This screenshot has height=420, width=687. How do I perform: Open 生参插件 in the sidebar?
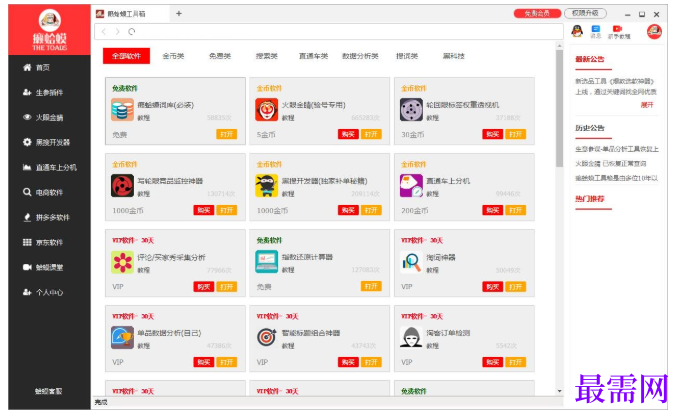click(x=43, y=92)
